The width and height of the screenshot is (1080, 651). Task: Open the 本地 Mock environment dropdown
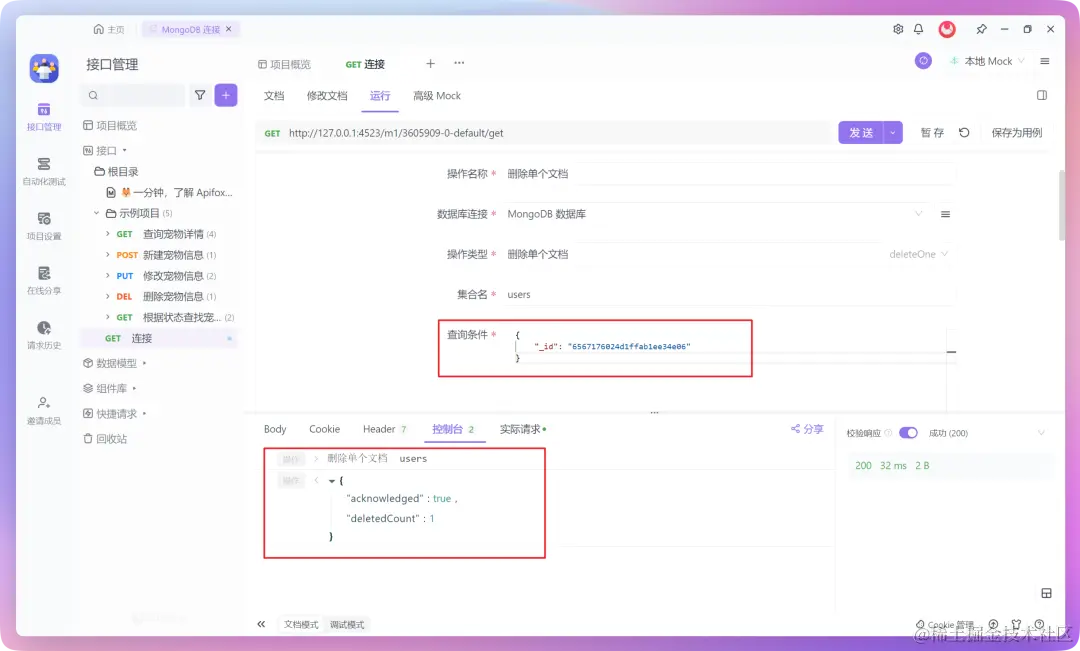pyautogui.click(x=987, y=61)
